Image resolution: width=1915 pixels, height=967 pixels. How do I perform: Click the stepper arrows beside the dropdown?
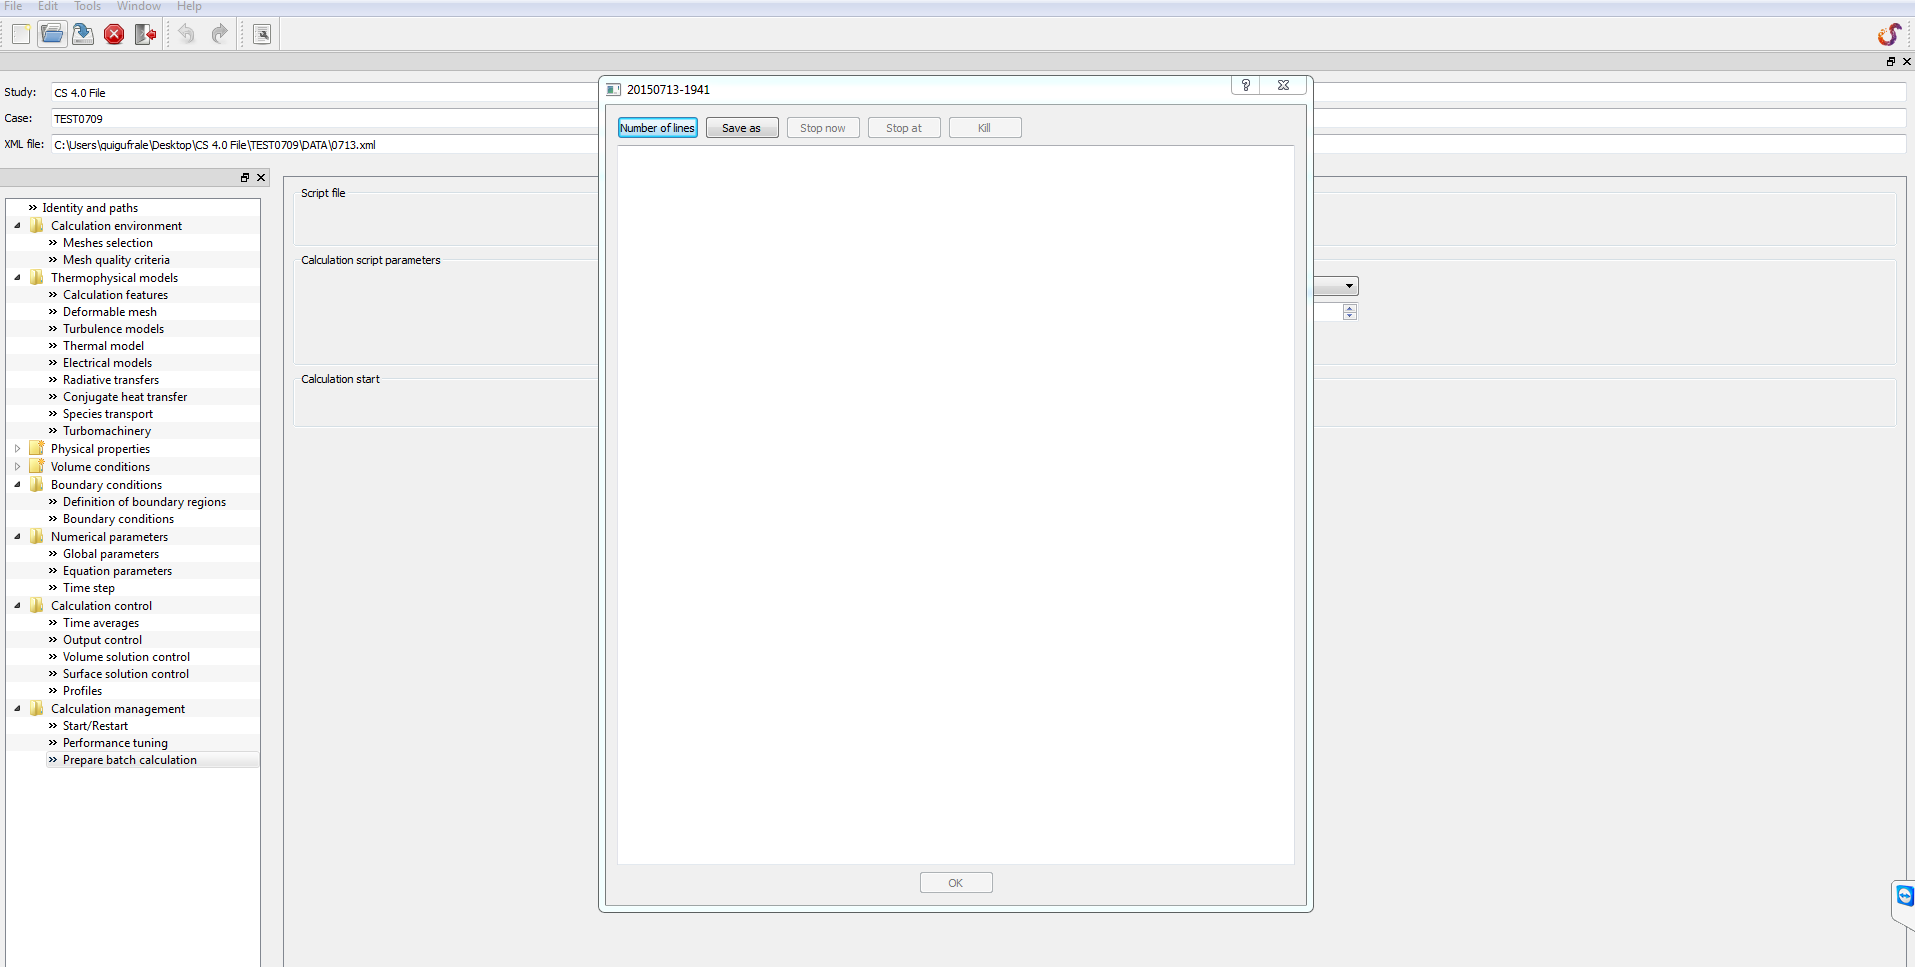pos(1349,312)
